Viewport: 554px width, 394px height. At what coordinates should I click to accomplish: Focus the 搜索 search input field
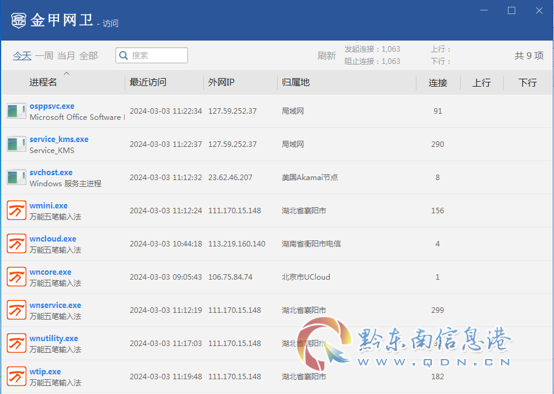(x=152, y=55)
